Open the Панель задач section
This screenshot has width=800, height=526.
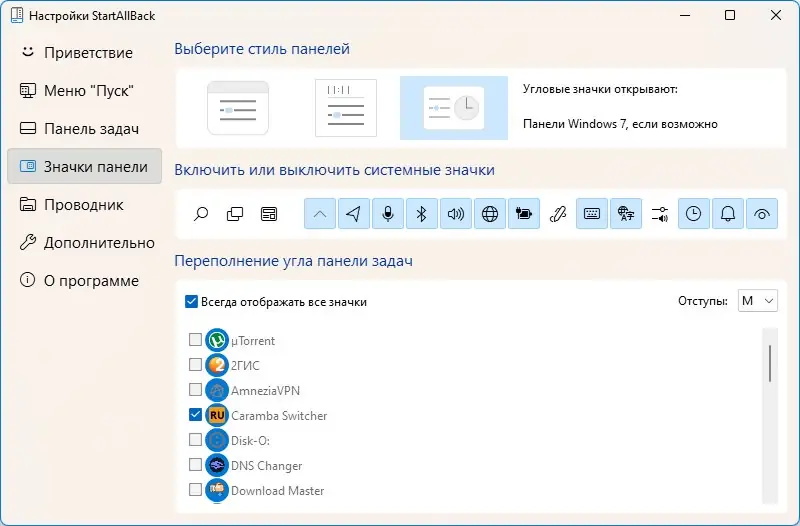(84, 129)
